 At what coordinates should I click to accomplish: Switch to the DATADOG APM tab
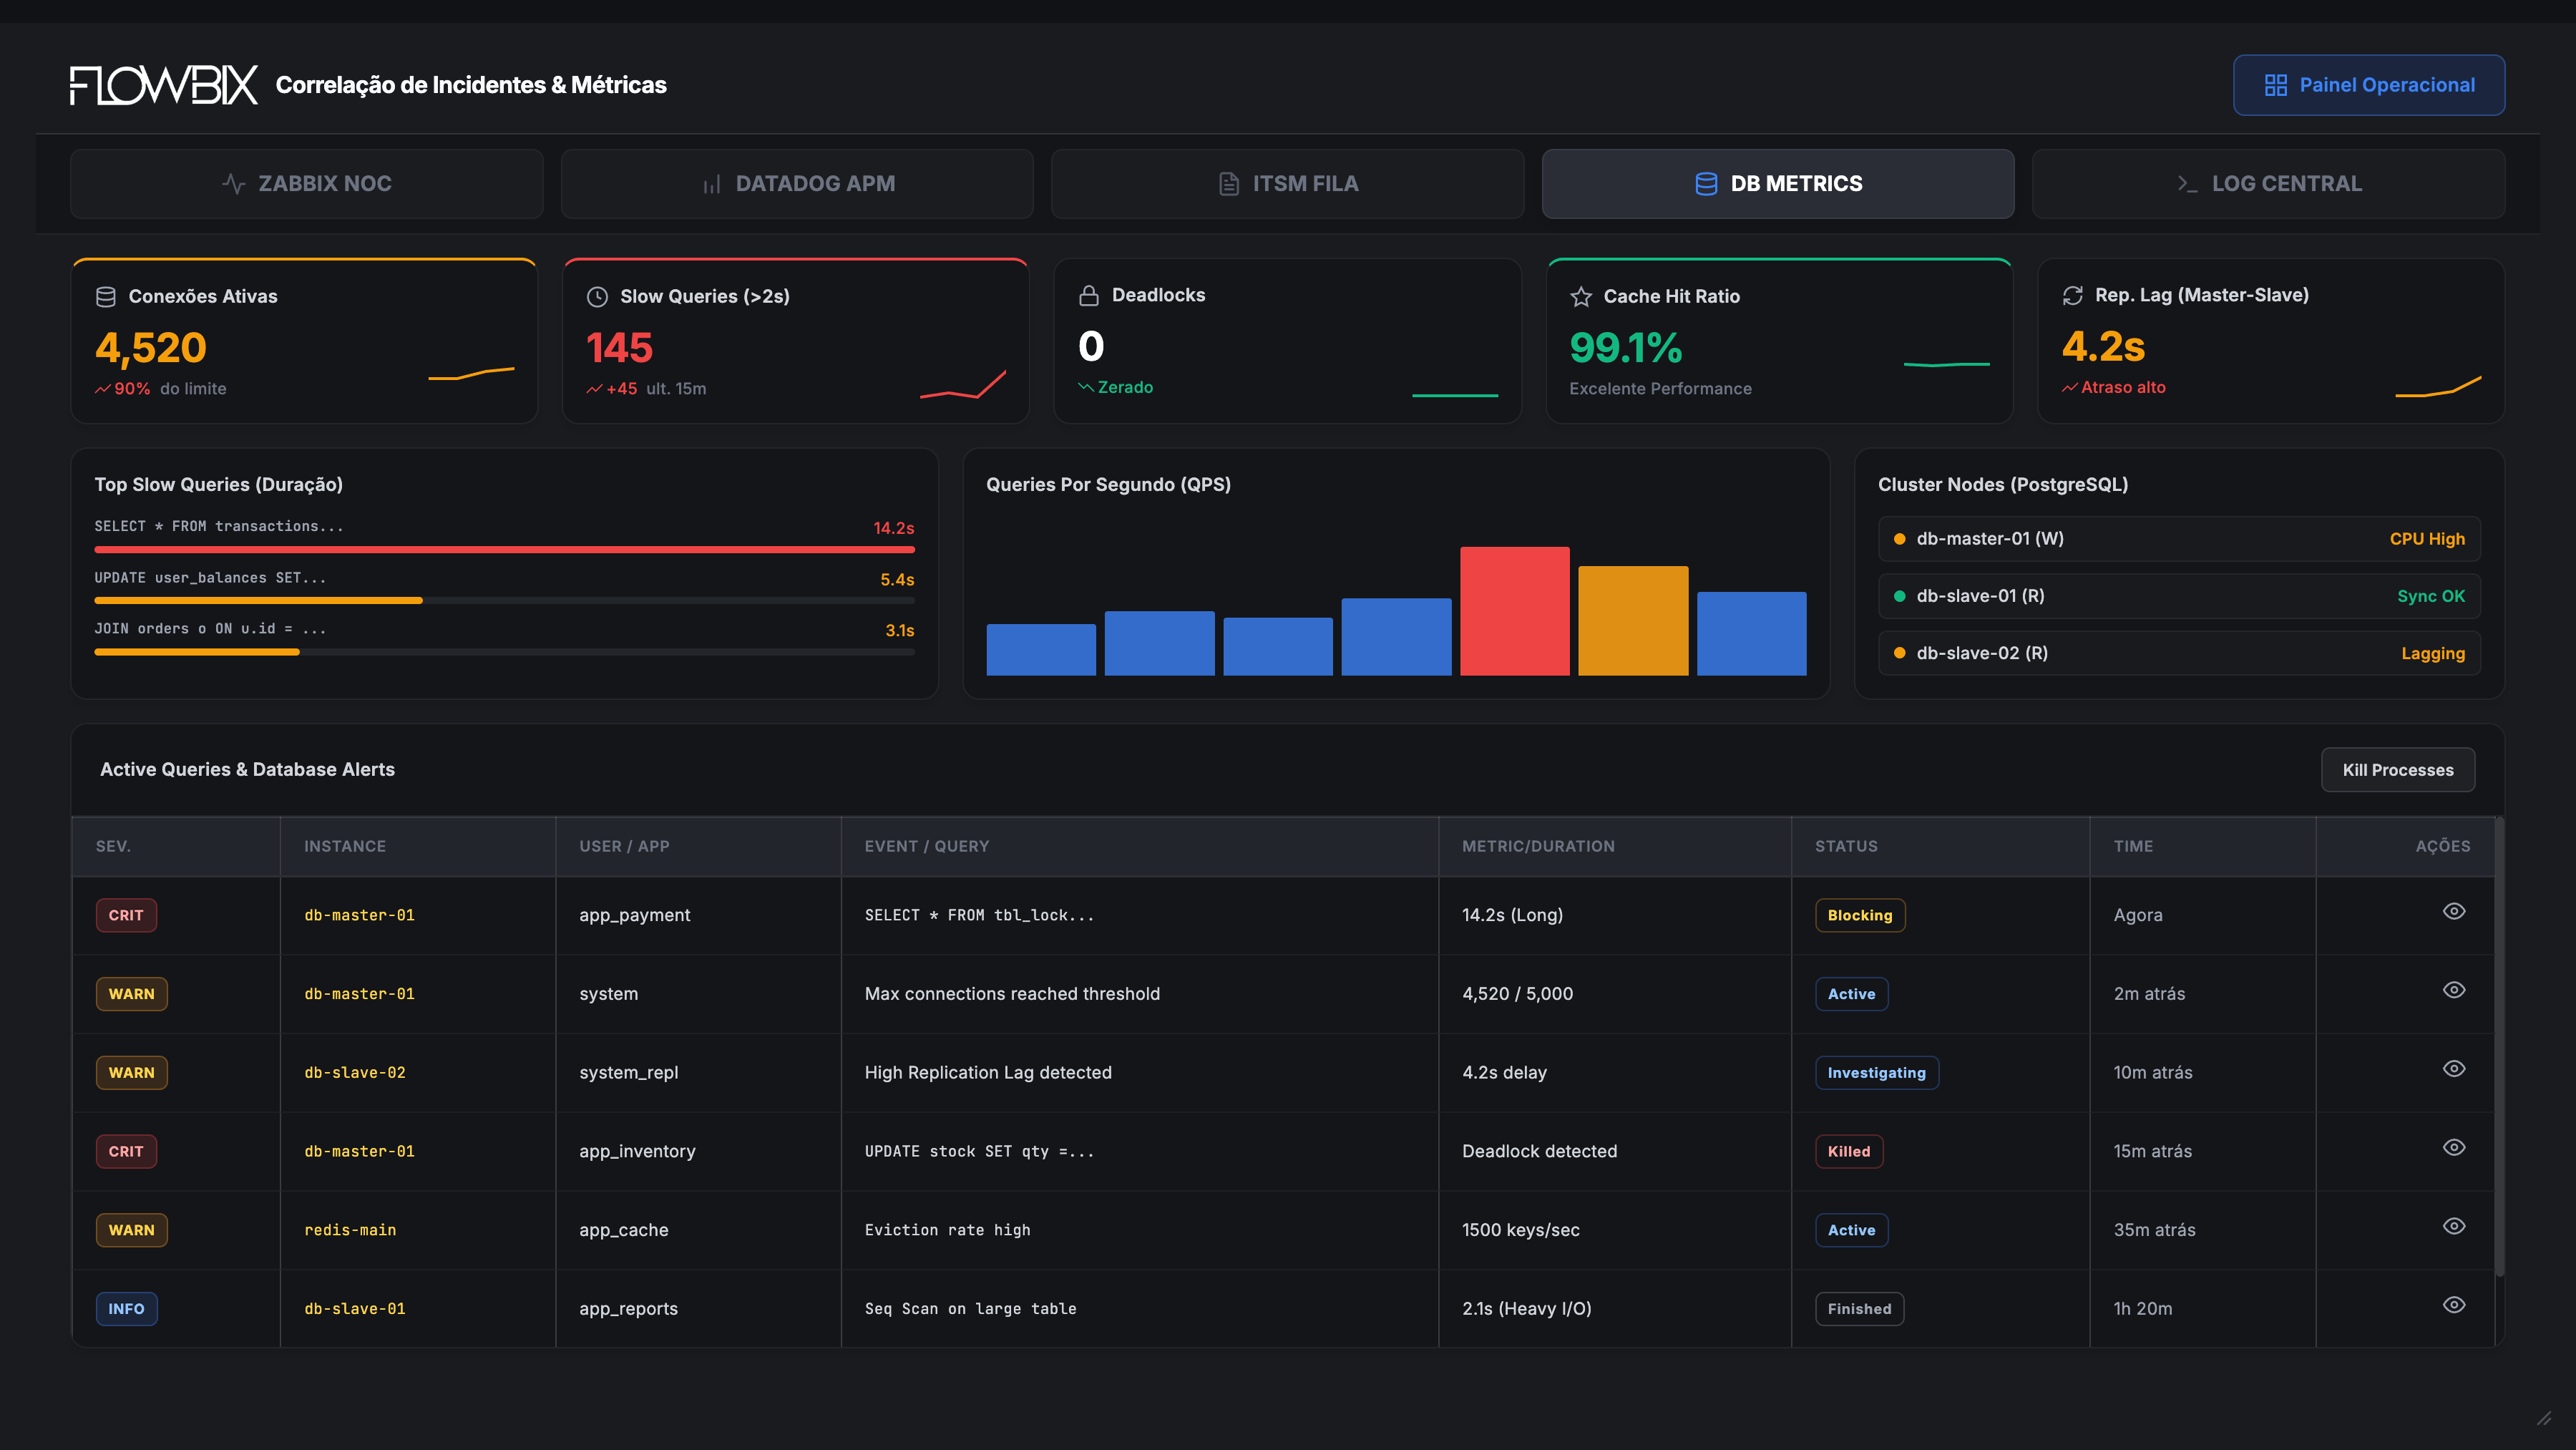coord(797,184)
